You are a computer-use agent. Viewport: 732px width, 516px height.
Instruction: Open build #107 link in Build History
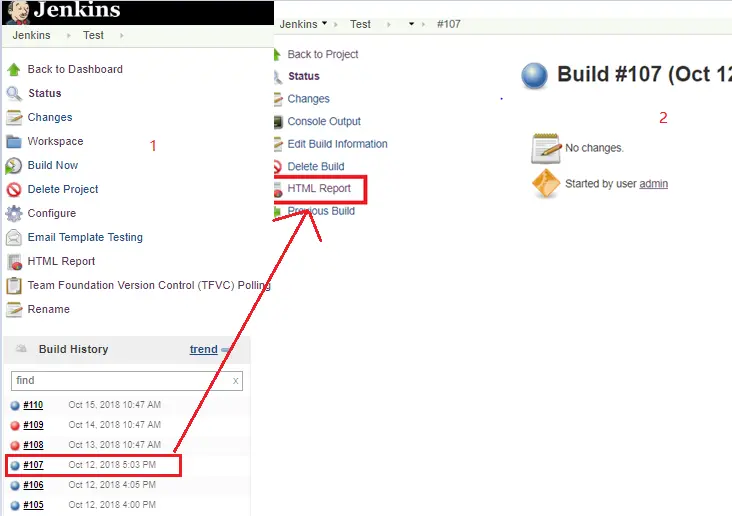[x=33, y=465]
